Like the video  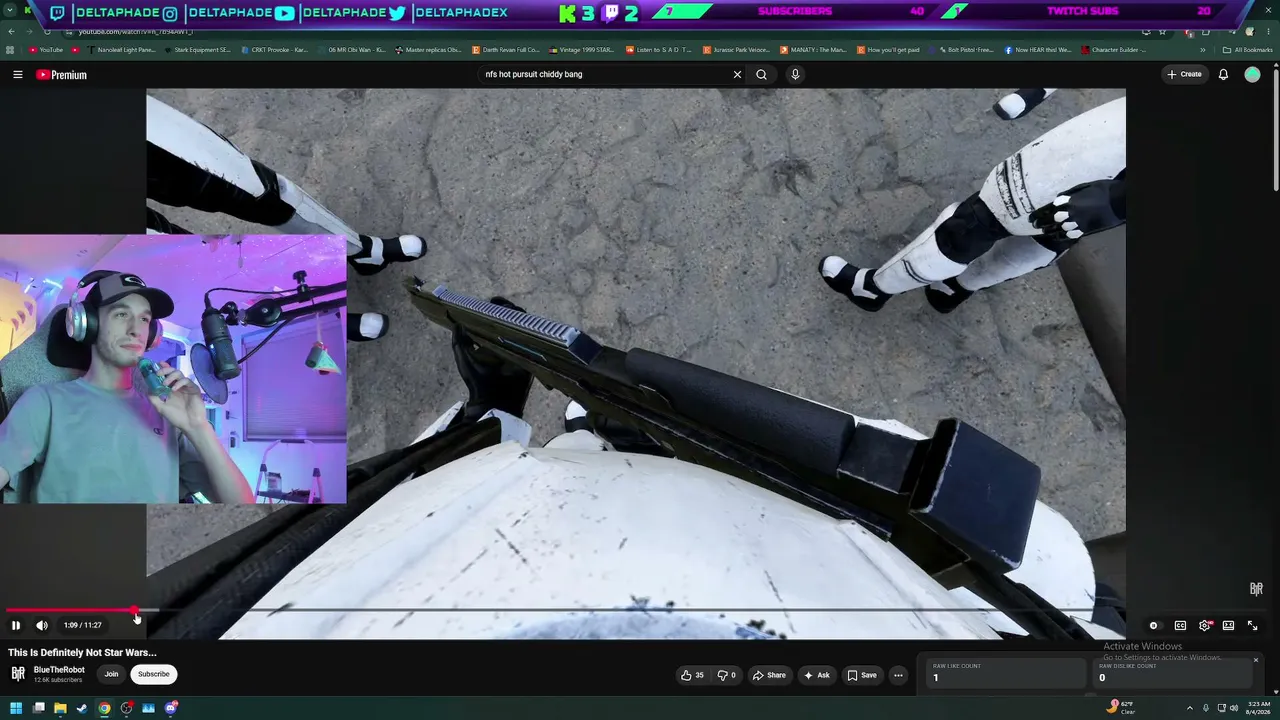coord(692,675)
